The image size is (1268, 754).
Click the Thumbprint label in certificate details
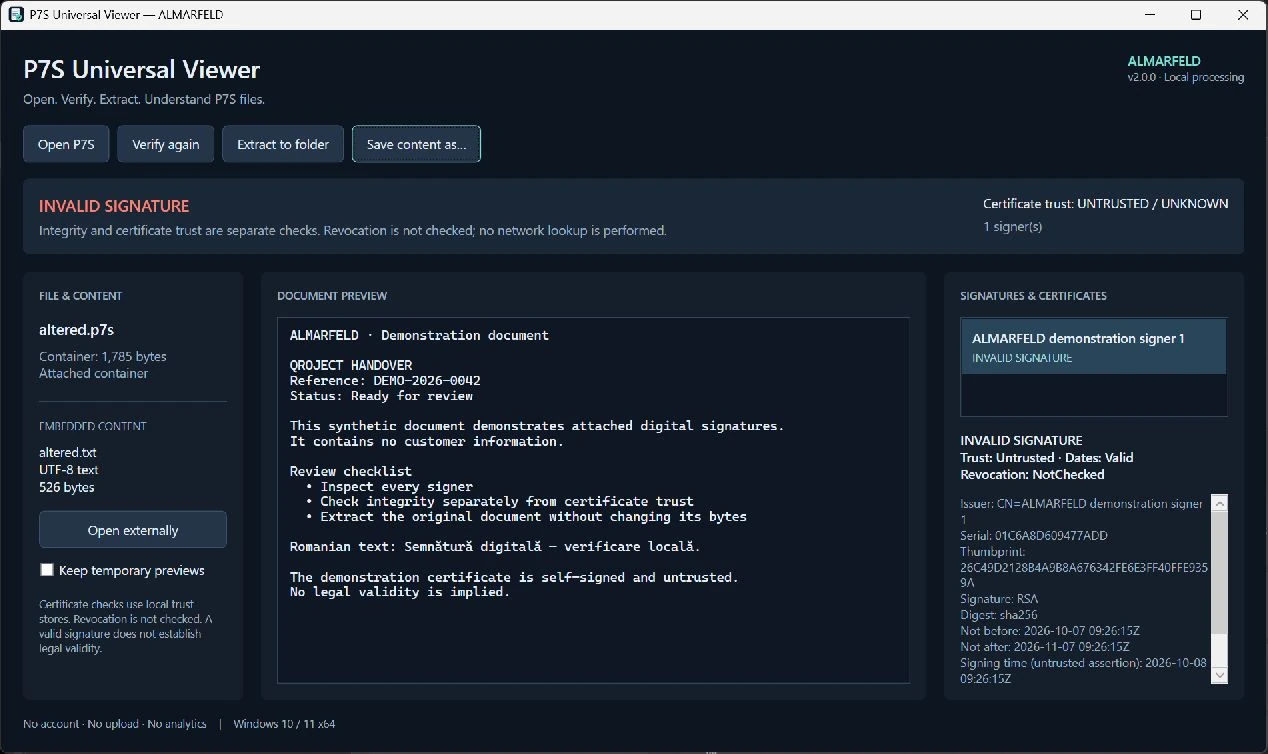992,551
